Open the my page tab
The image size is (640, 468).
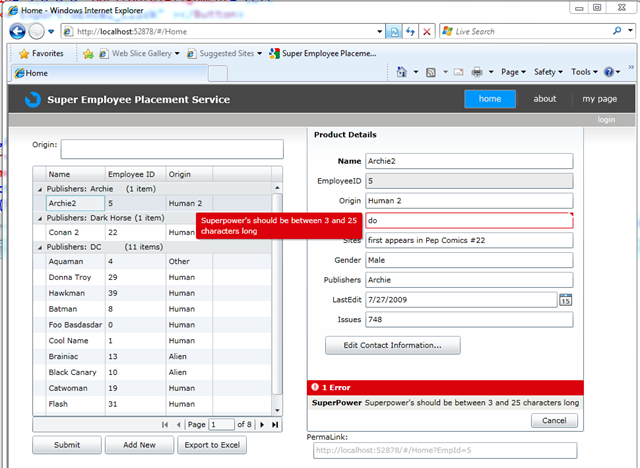pos(600,99)
